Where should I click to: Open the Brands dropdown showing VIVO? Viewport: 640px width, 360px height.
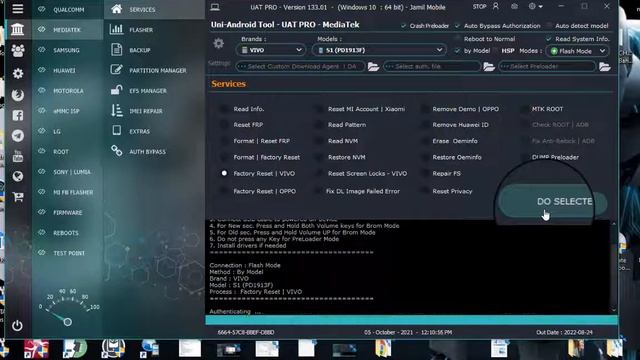271,50
